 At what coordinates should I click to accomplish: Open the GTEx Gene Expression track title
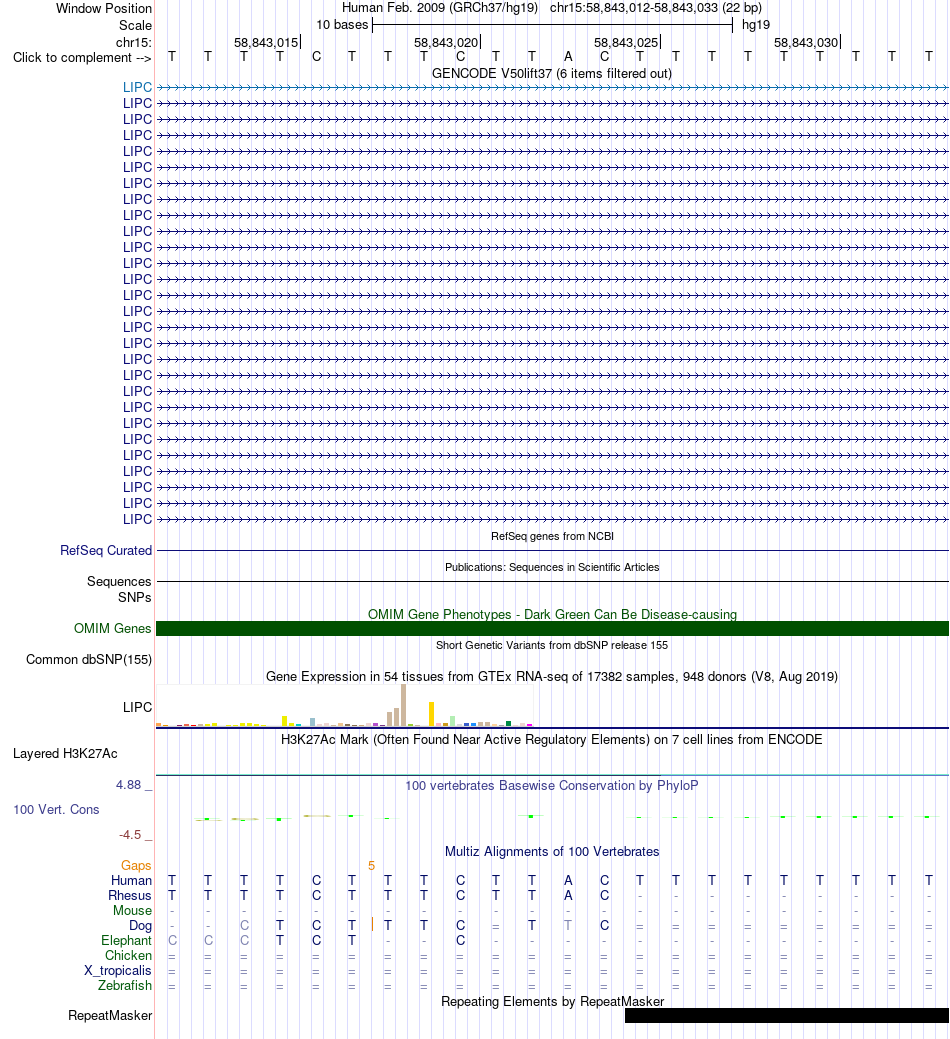pyautogui.click(x=552, y=677)
